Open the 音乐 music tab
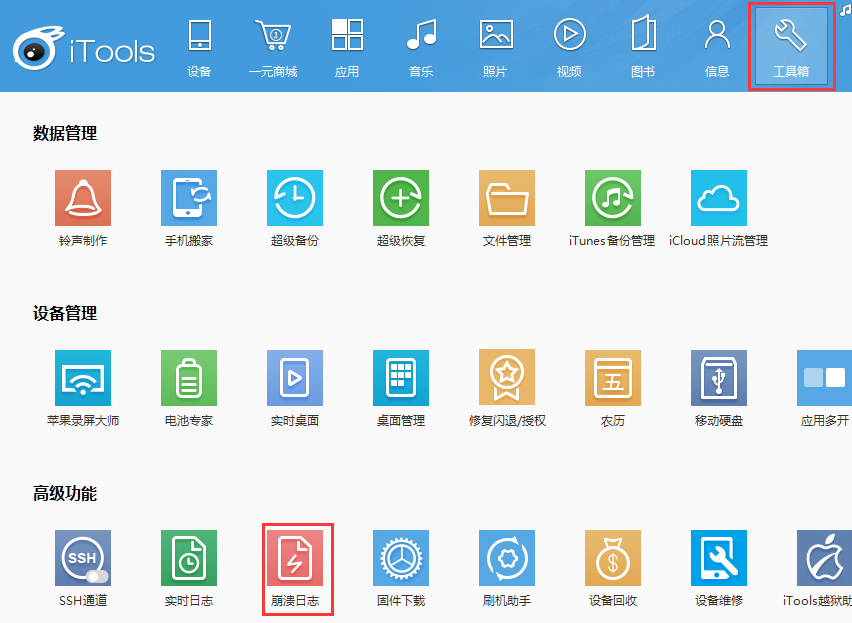 421,48
